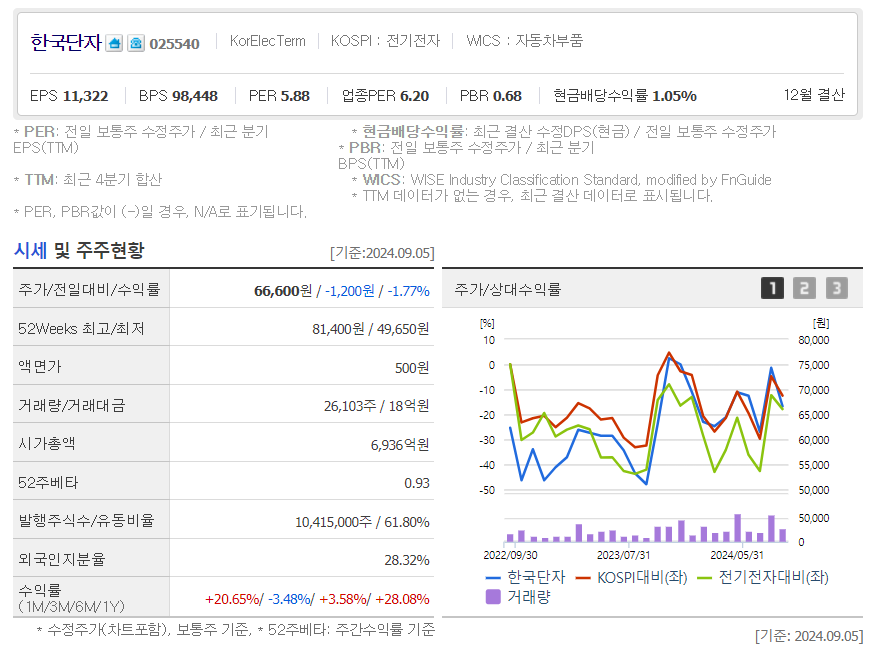Click the 시세 및 주주현황 heading
The height and width of the screenshot is (649, 882).
79,250
